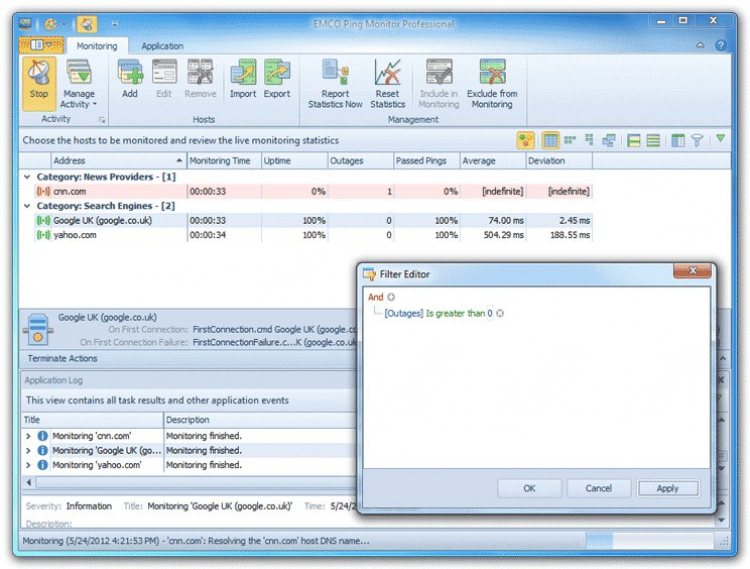This screenshot has width=750, height=569.
Task: Click the small tile grid toolbar icon
Action: click(x=589, y=140)
